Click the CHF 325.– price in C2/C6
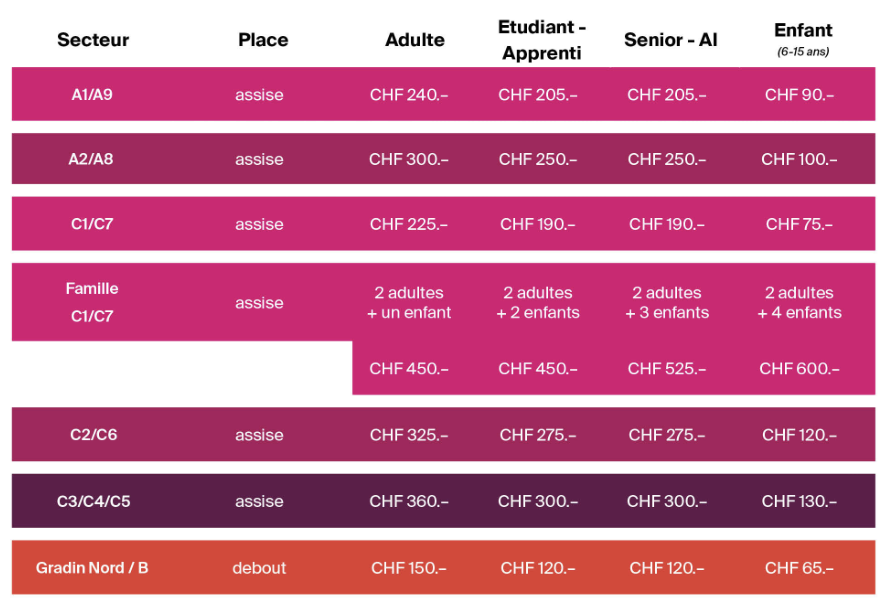 pos(409,435)
